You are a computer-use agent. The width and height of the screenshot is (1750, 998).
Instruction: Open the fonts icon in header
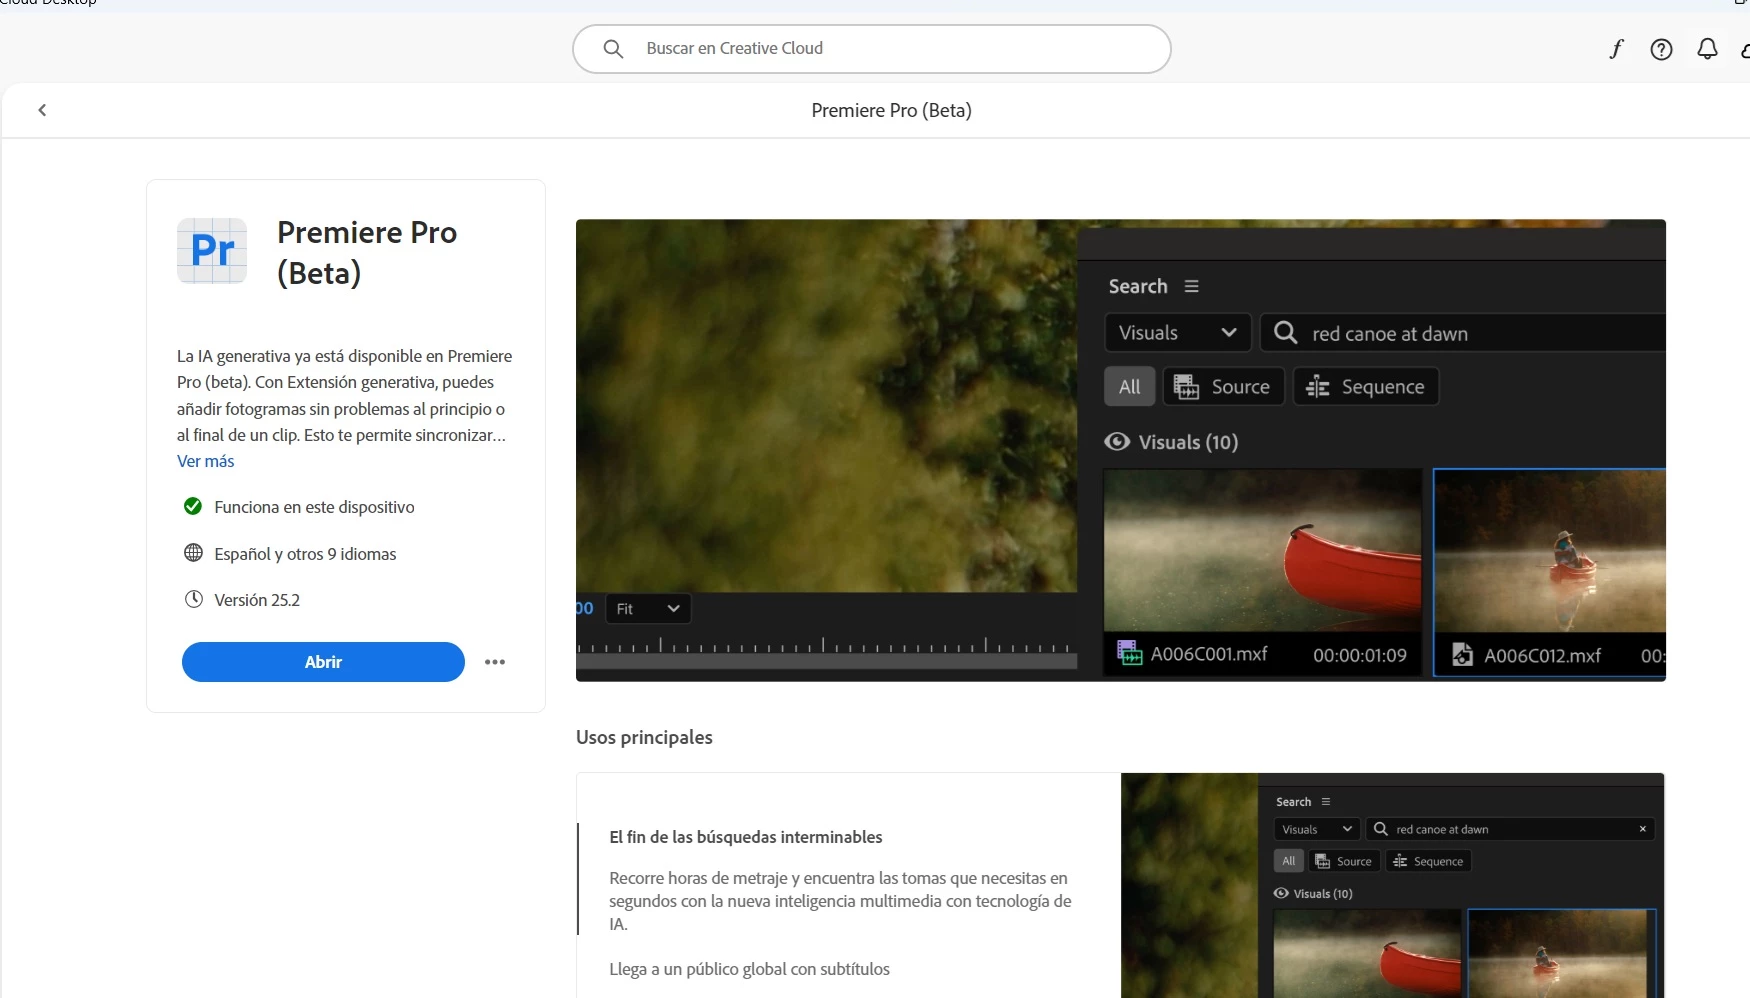click(x=1616, y=49)
